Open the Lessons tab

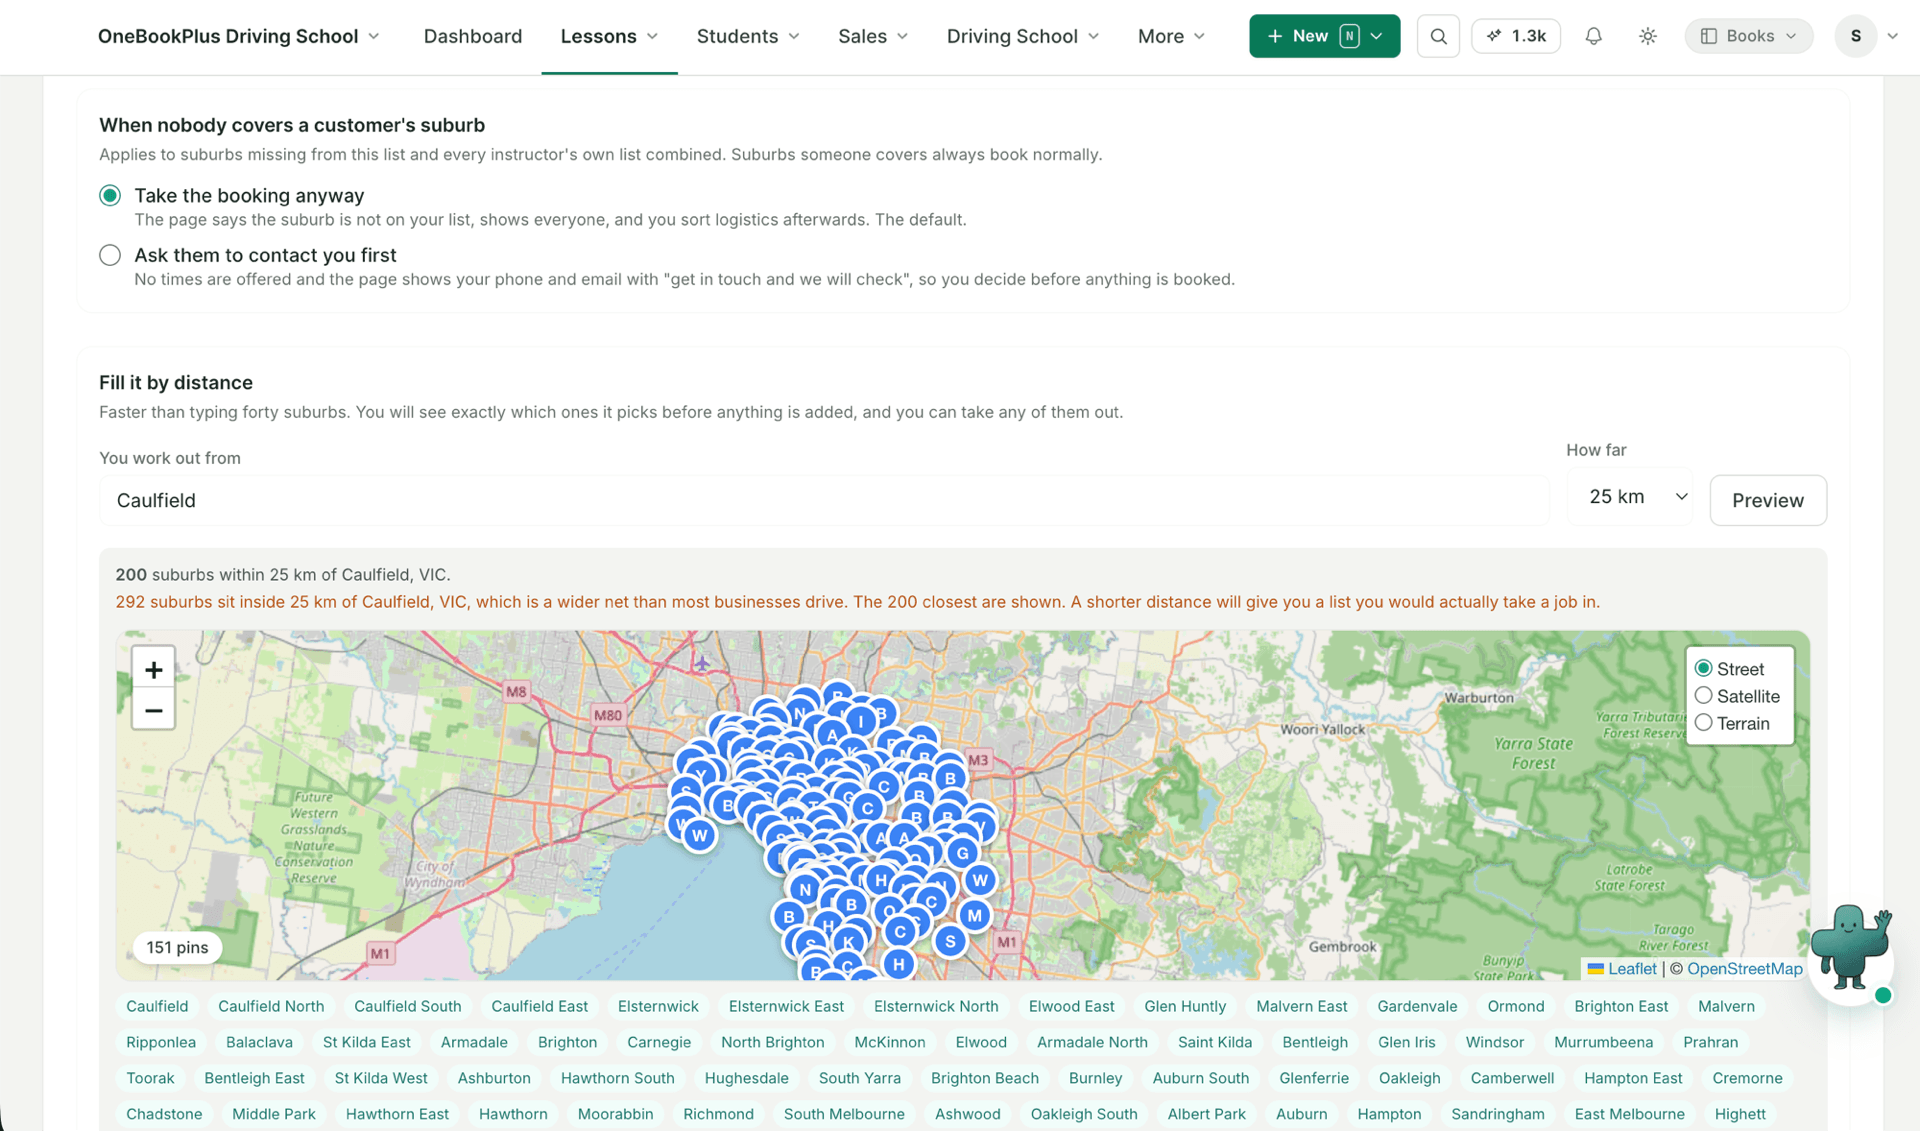click(x=609, y=36)
